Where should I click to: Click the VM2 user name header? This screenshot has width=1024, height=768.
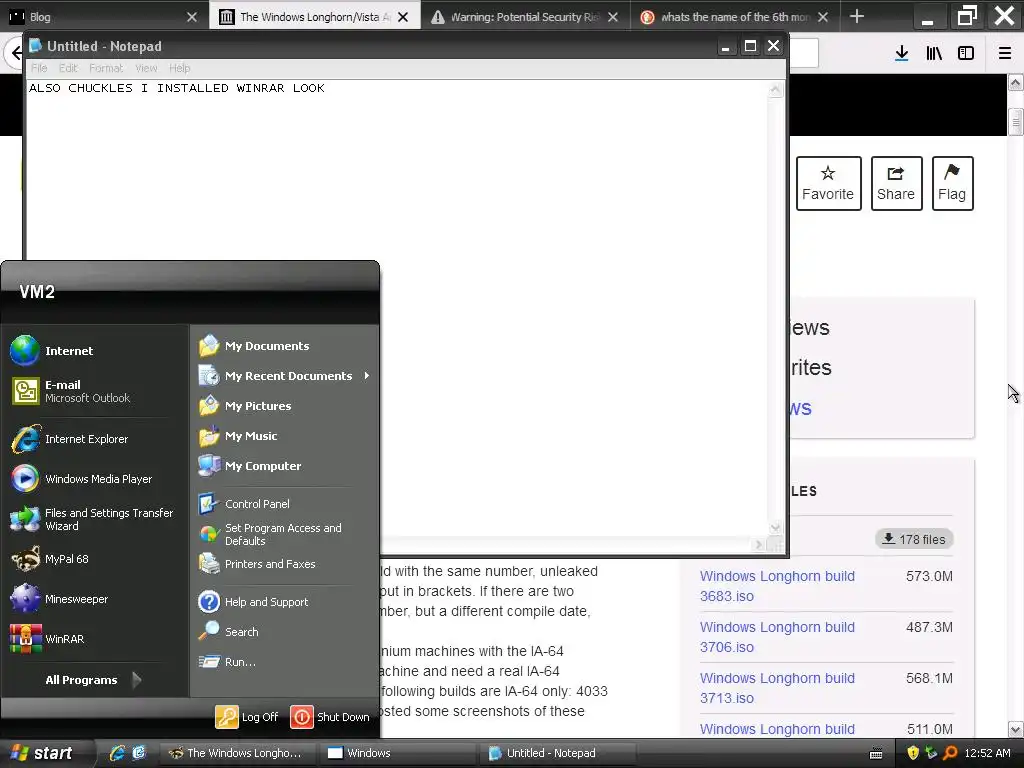37,292
